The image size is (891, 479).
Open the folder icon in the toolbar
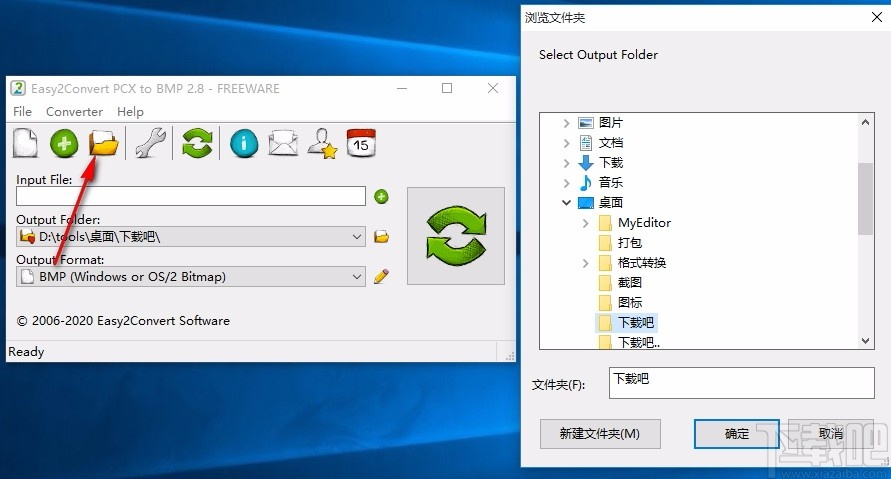point(103,143)
